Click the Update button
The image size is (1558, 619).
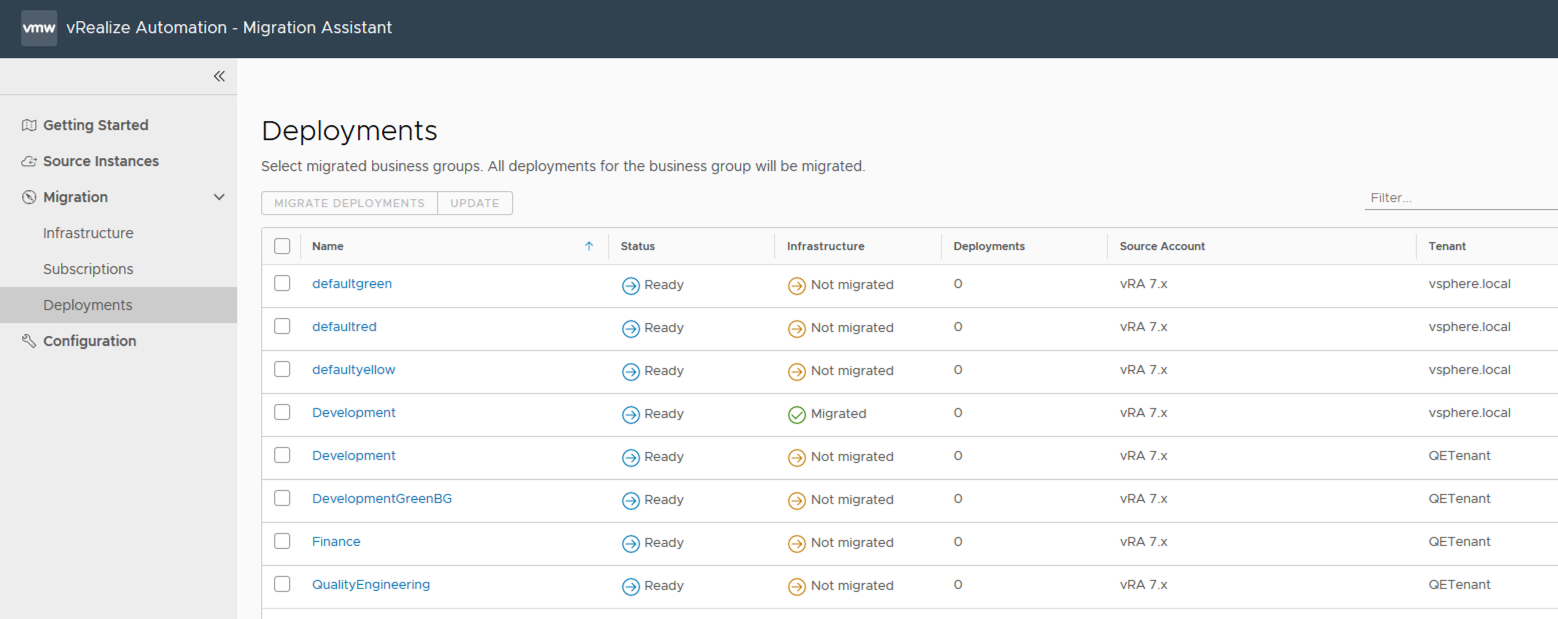click(475, 203)
